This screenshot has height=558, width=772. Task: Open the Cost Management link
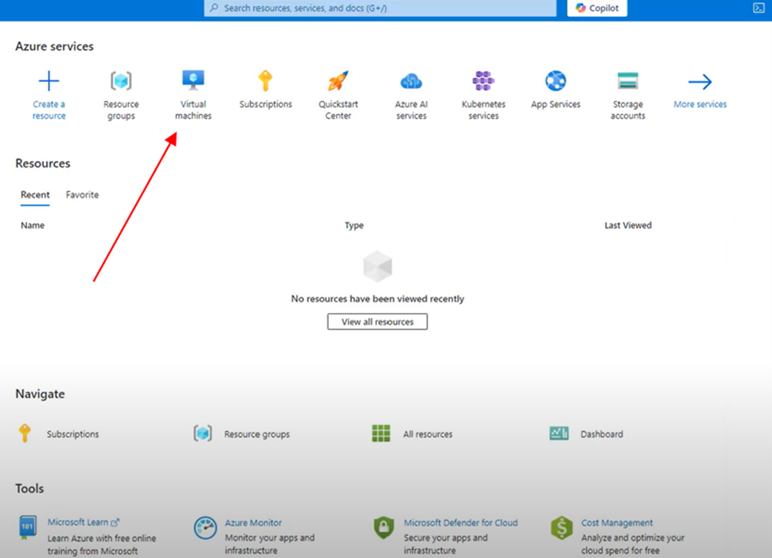coord(616,523)
